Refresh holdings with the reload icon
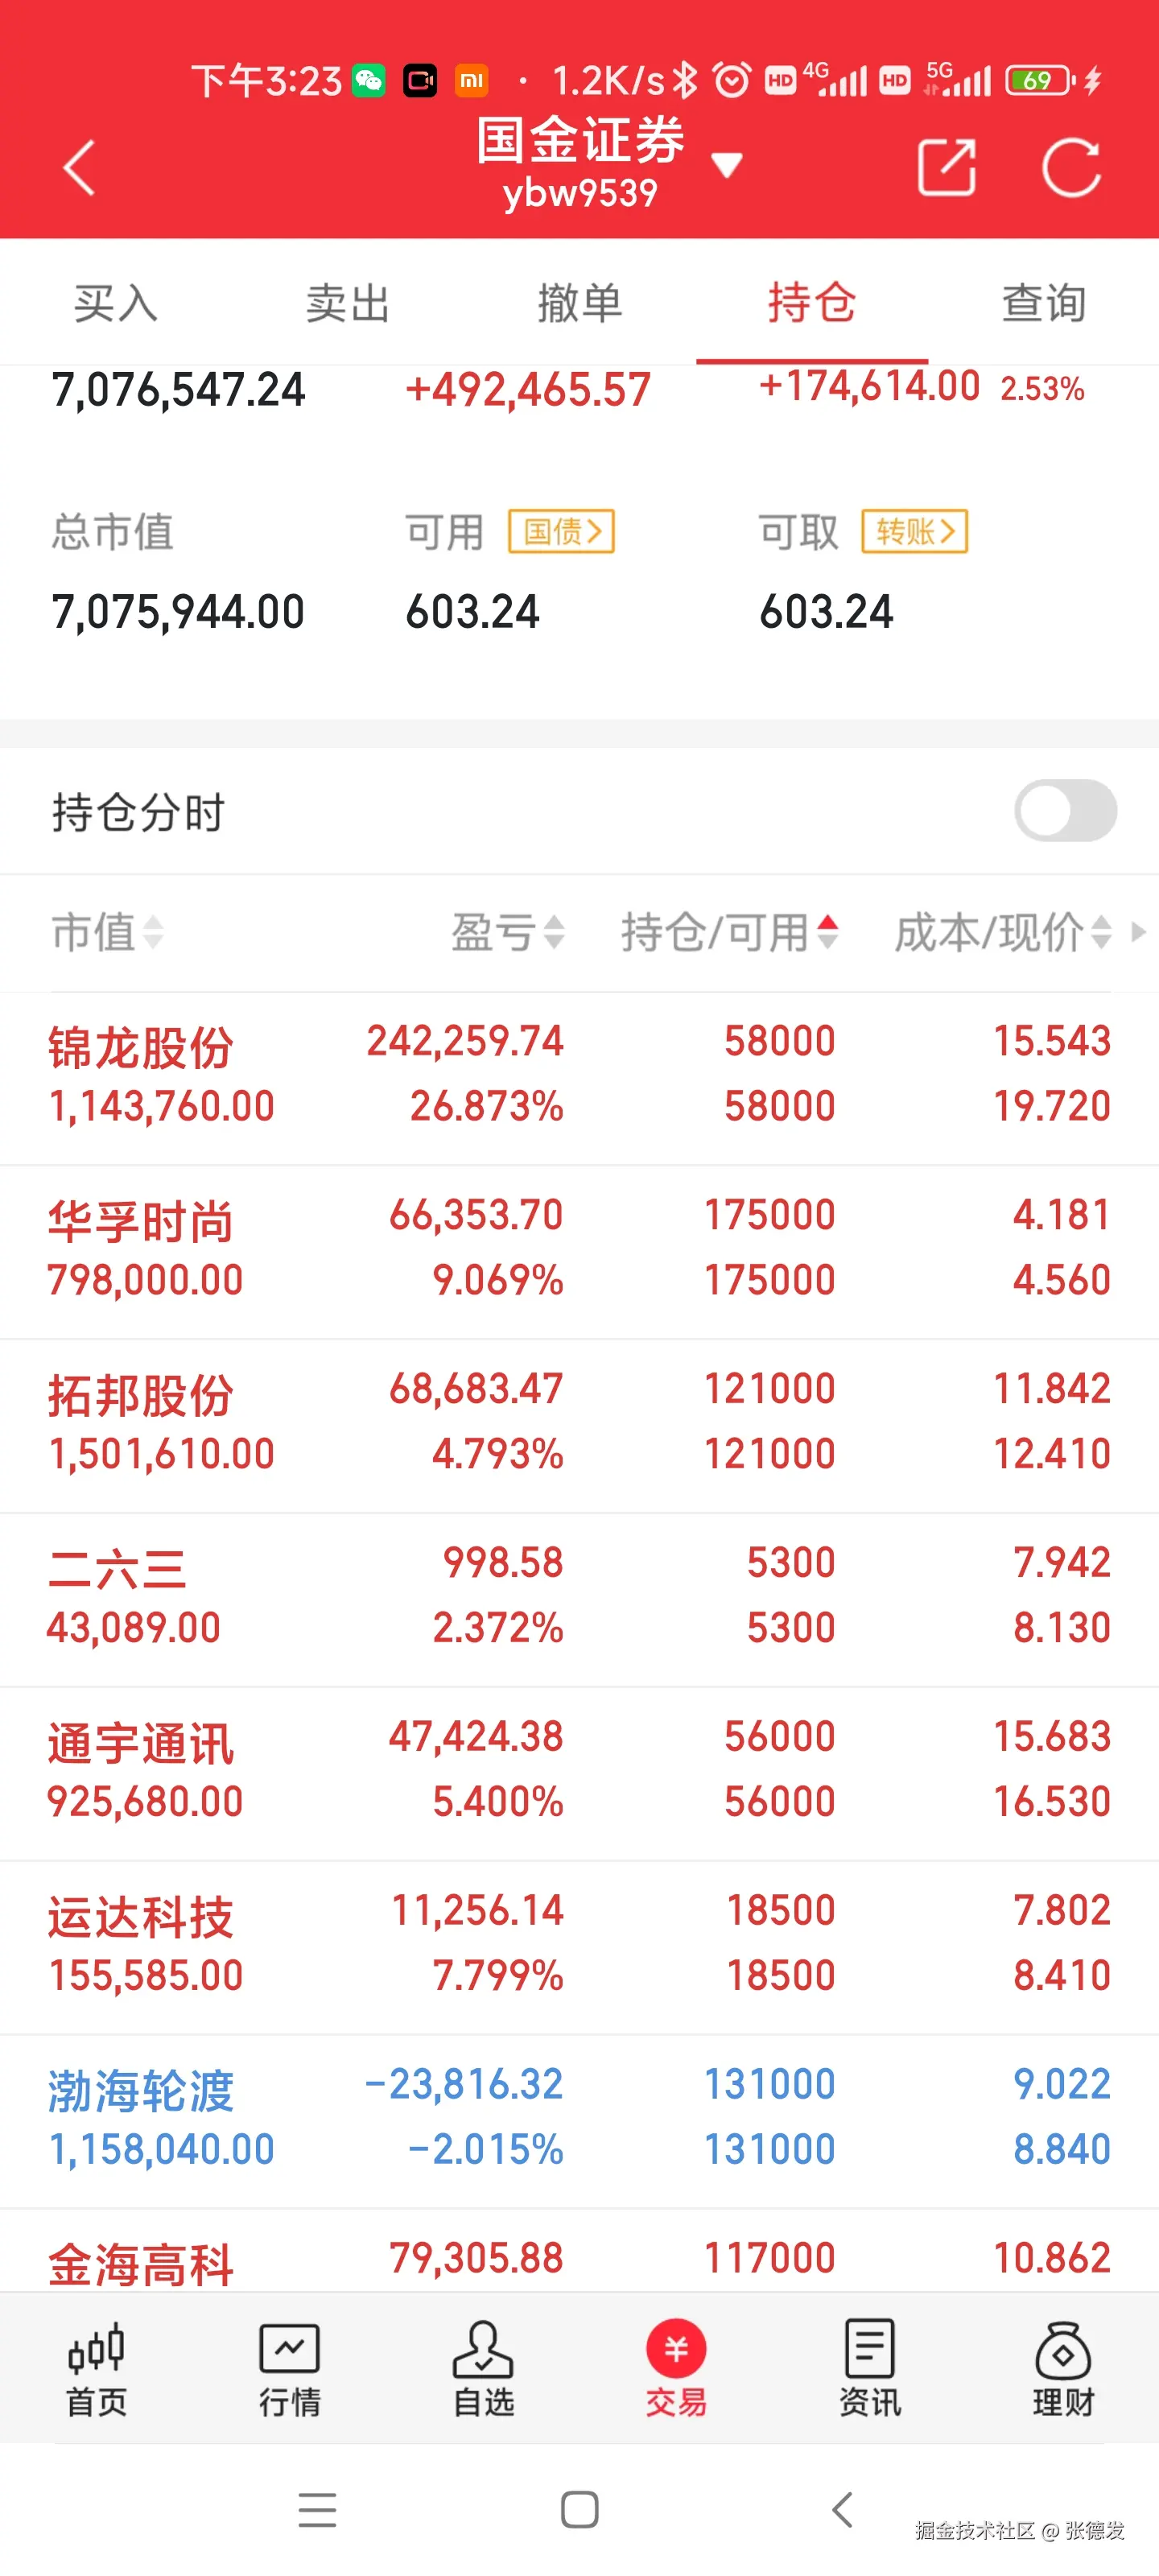 click(x=1071, y=167)
